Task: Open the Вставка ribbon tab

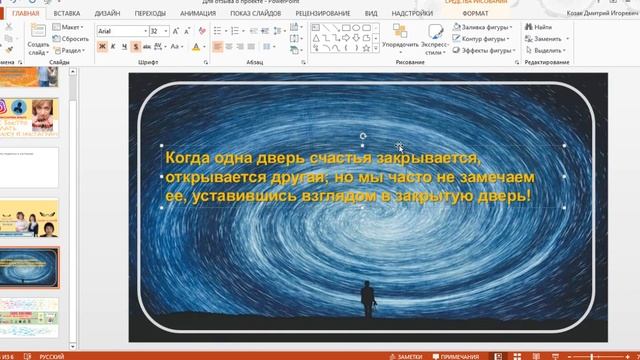Action: coord(67,13)
